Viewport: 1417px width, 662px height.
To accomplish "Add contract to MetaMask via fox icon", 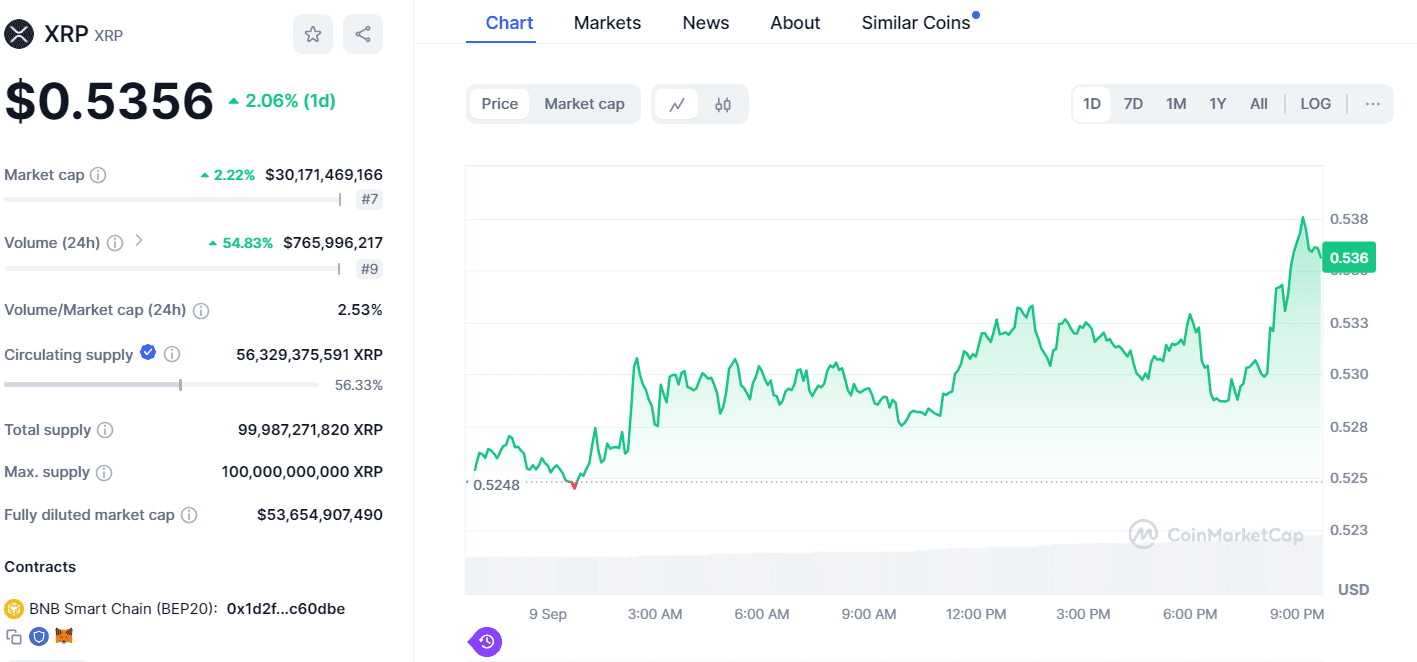I will point(63,636).
